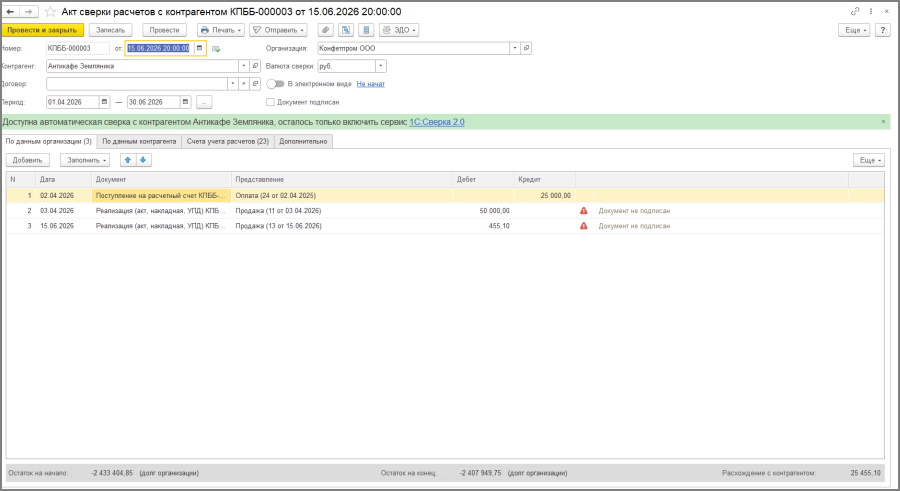Copy the document link with the chain icon
Screen dimensions: 900x491
coord(855,11)
